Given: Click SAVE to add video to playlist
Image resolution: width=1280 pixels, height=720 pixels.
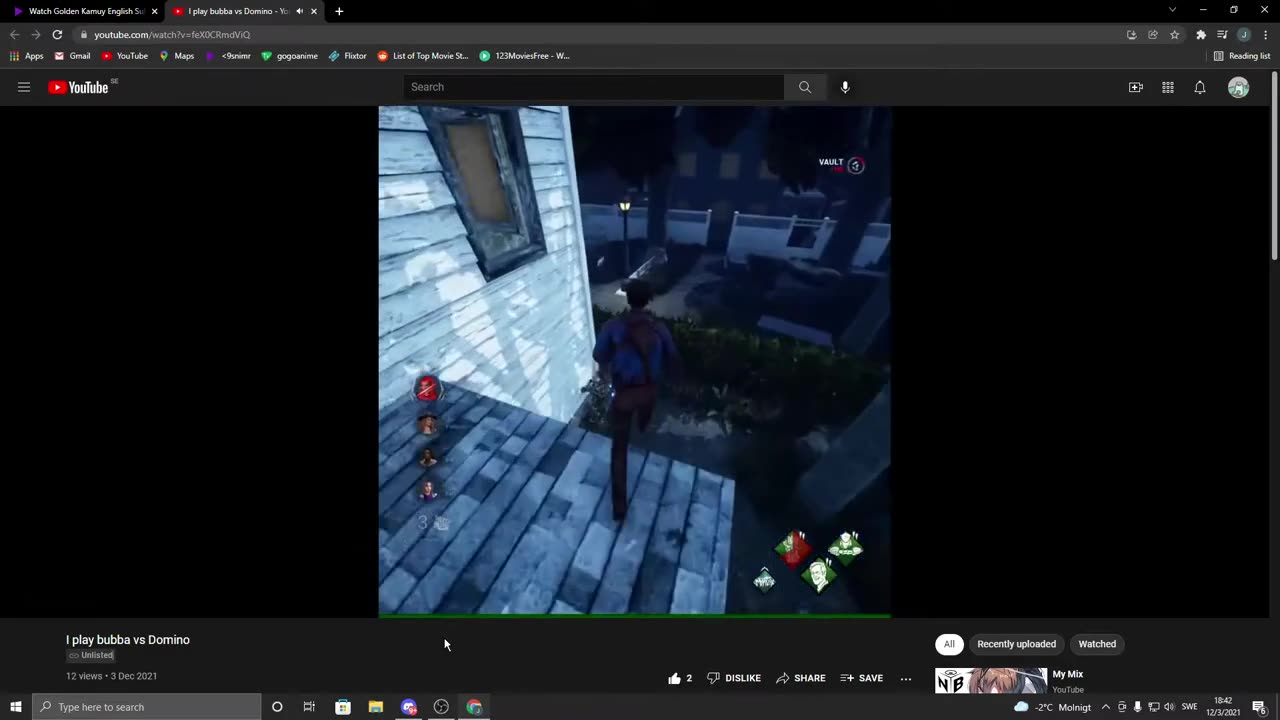Looking at the screenshot, I should pos(862,678).
